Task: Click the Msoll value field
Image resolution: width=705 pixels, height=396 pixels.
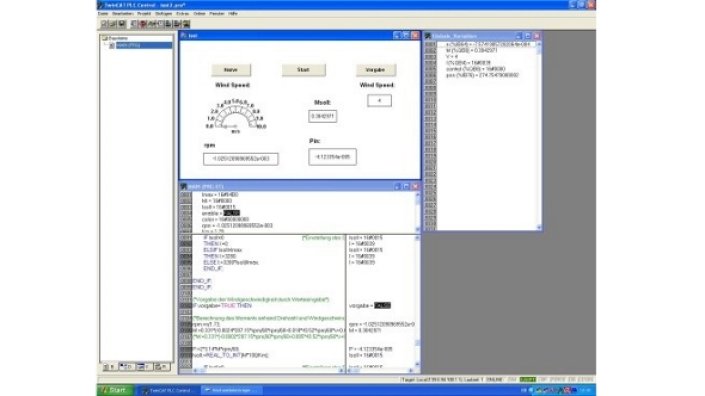Action: 322,116
